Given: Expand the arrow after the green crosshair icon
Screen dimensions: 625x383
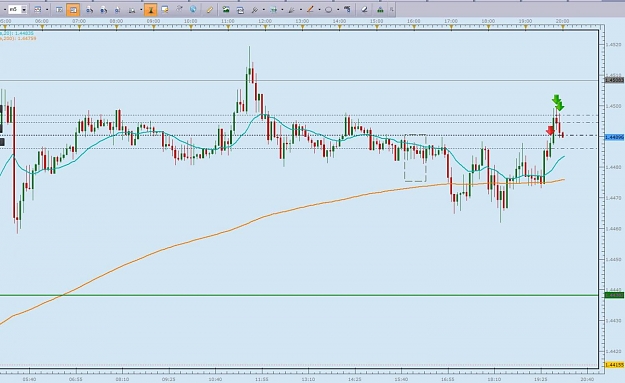Looking at the screenshot, I should click(x=282, y=10).
